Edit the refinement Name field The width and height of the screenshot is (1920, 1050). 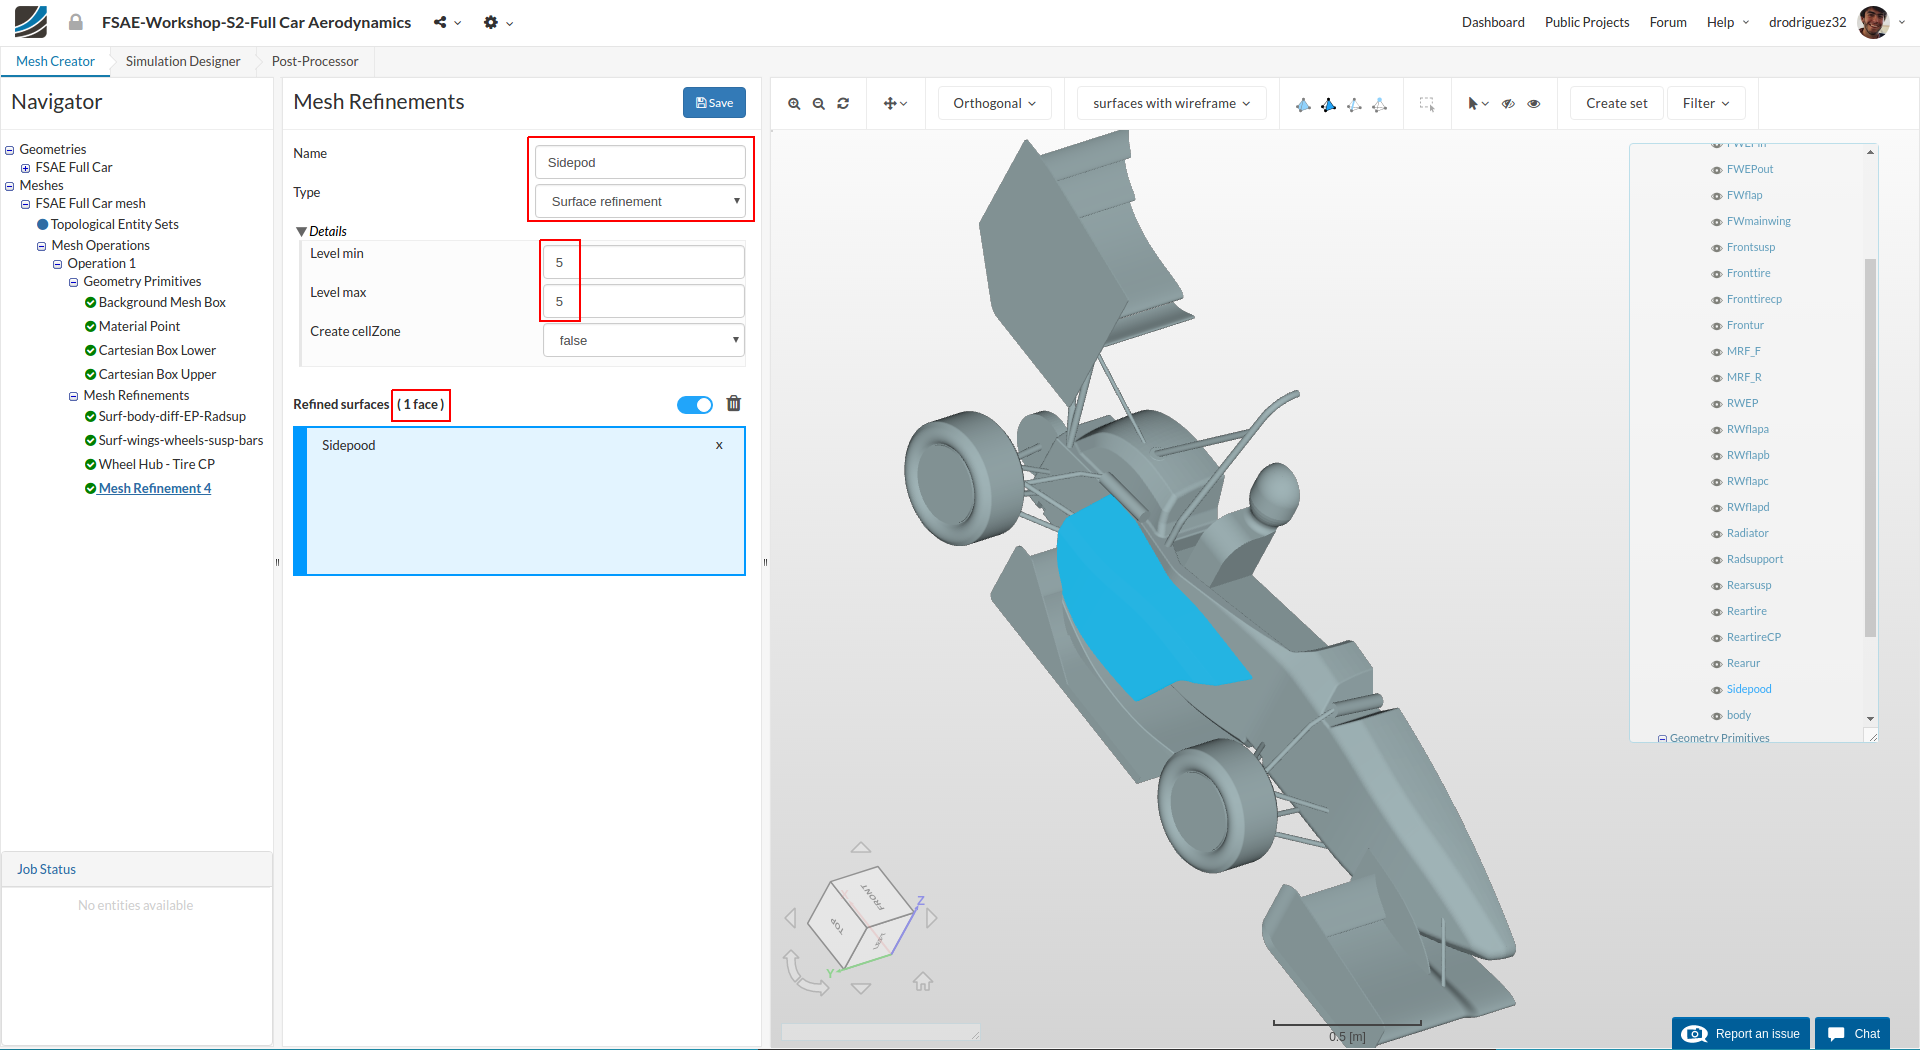point(640,163)
